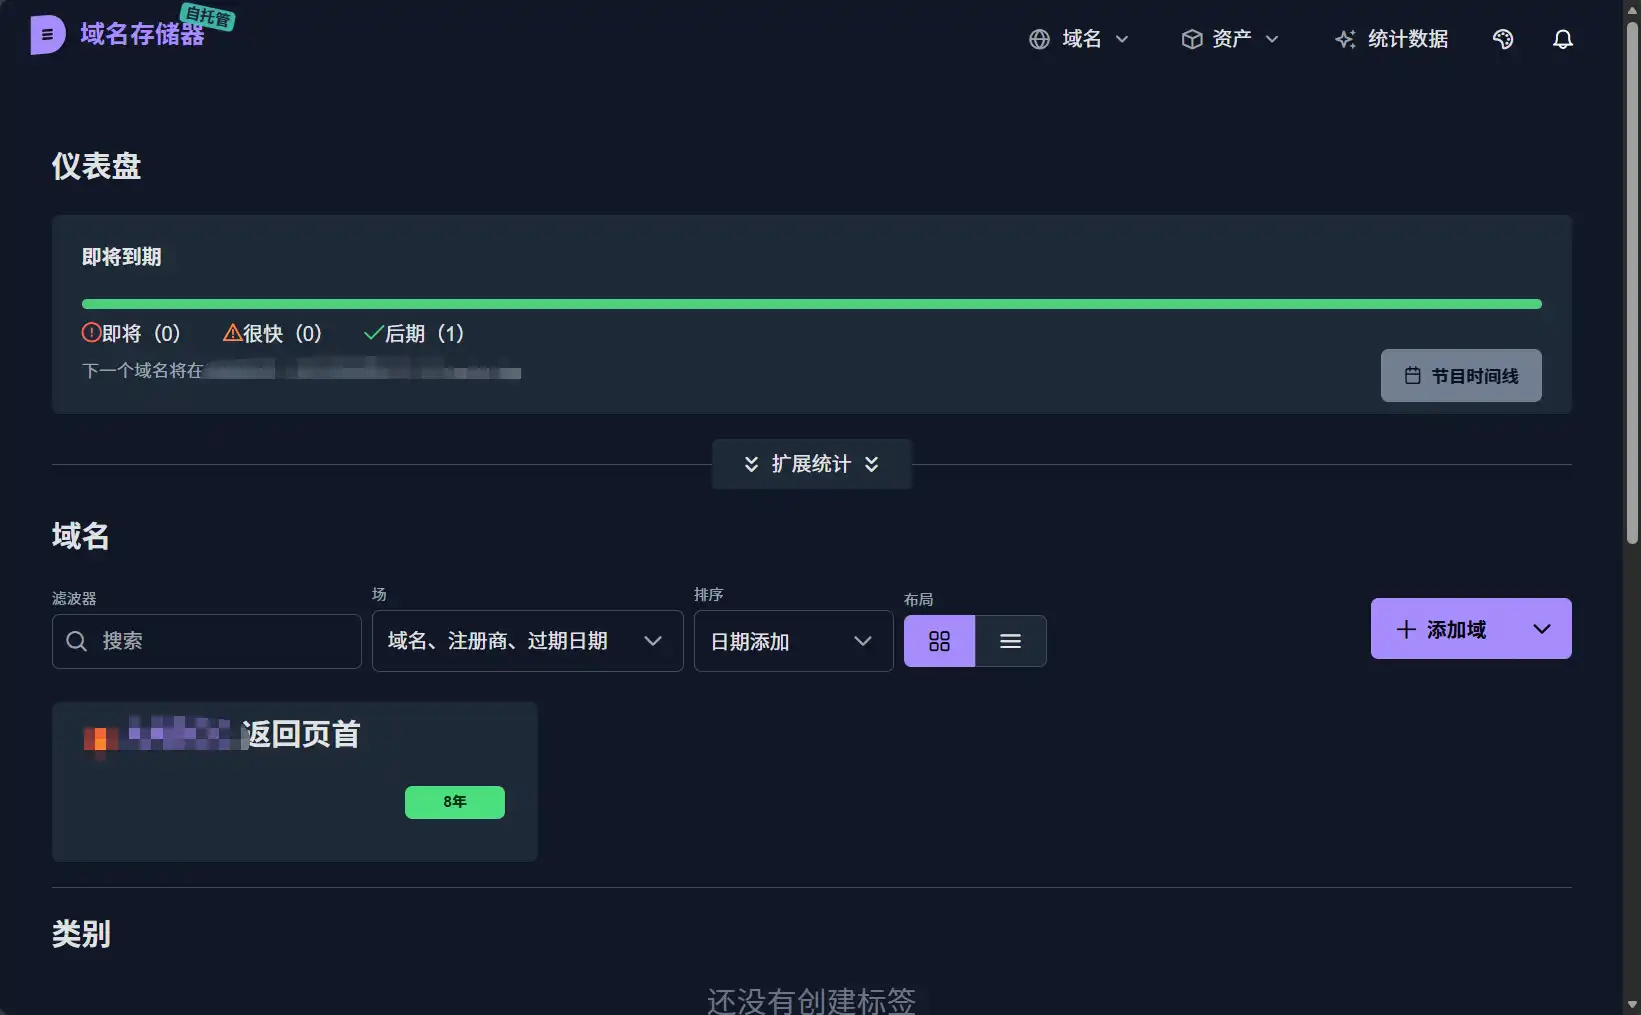Switch to list layout view
1641x1015 pixels.
[x=1010, y=641]
